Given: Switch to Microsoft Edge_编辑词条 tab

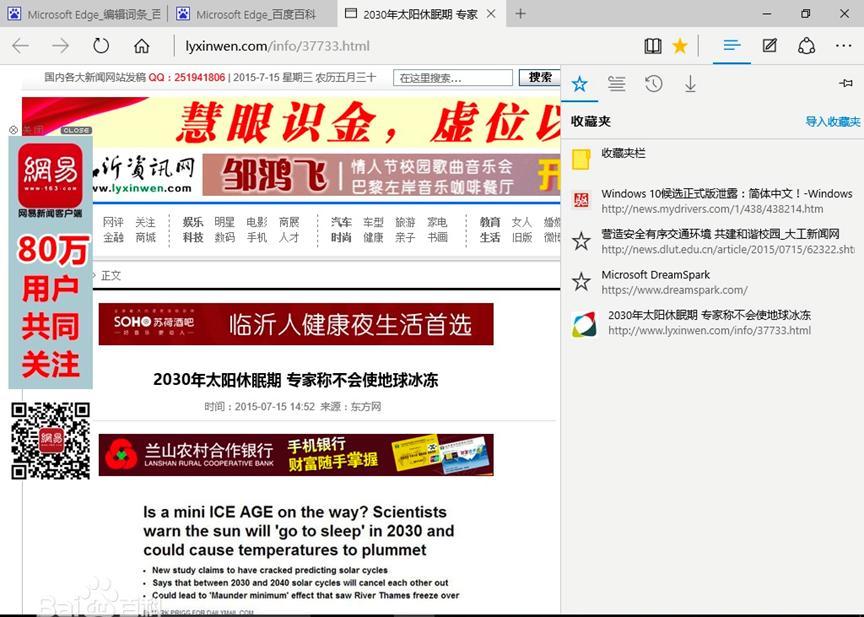Looking at the screenshot, I should (84, 14).
